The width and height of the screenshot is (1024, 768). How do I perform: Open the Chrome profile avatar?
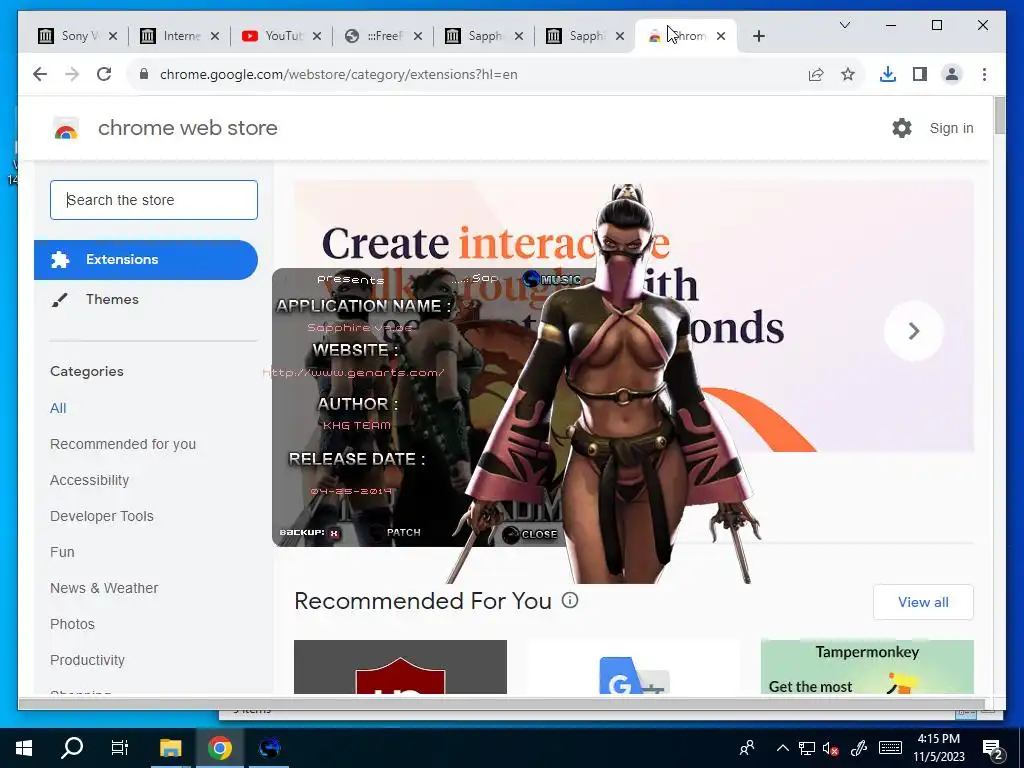pos(952,74)
